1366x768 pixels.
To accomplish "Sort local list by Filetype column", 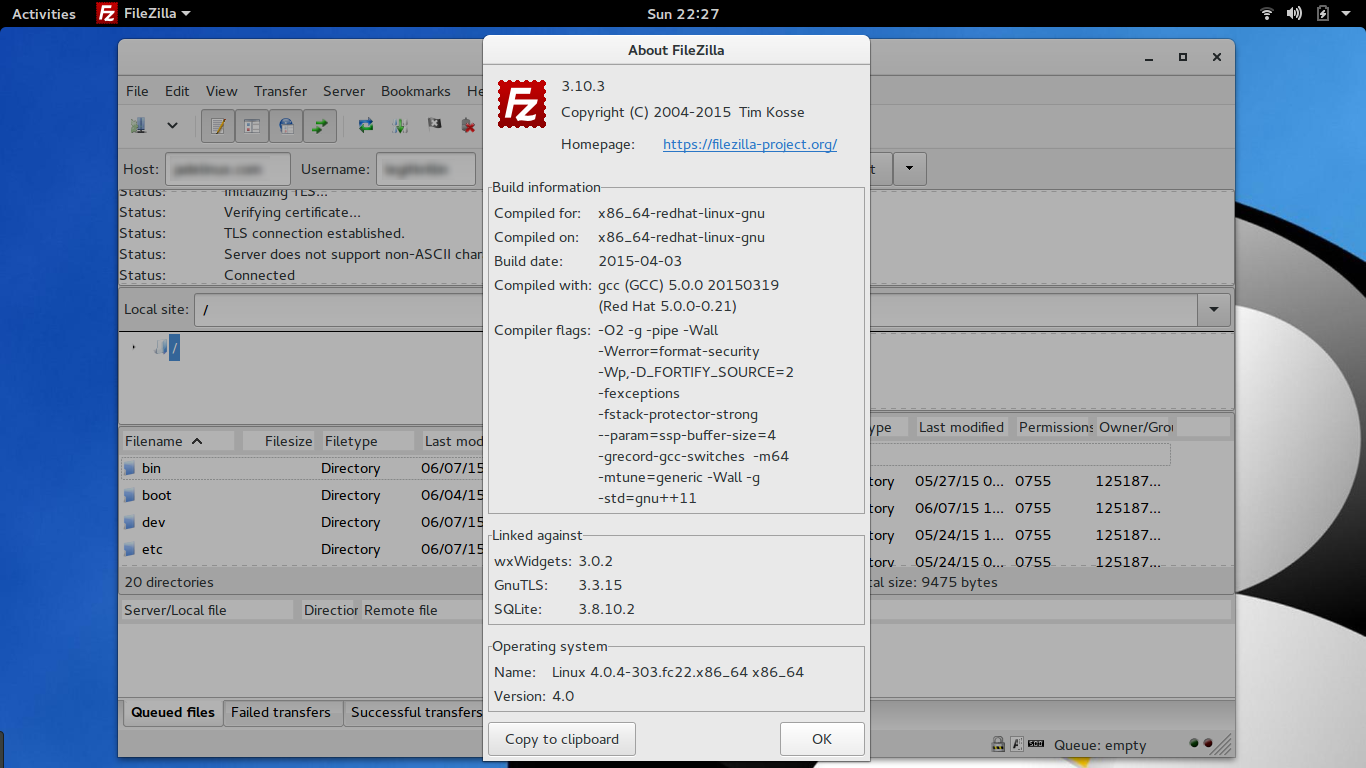I will (x=366, y=441).
